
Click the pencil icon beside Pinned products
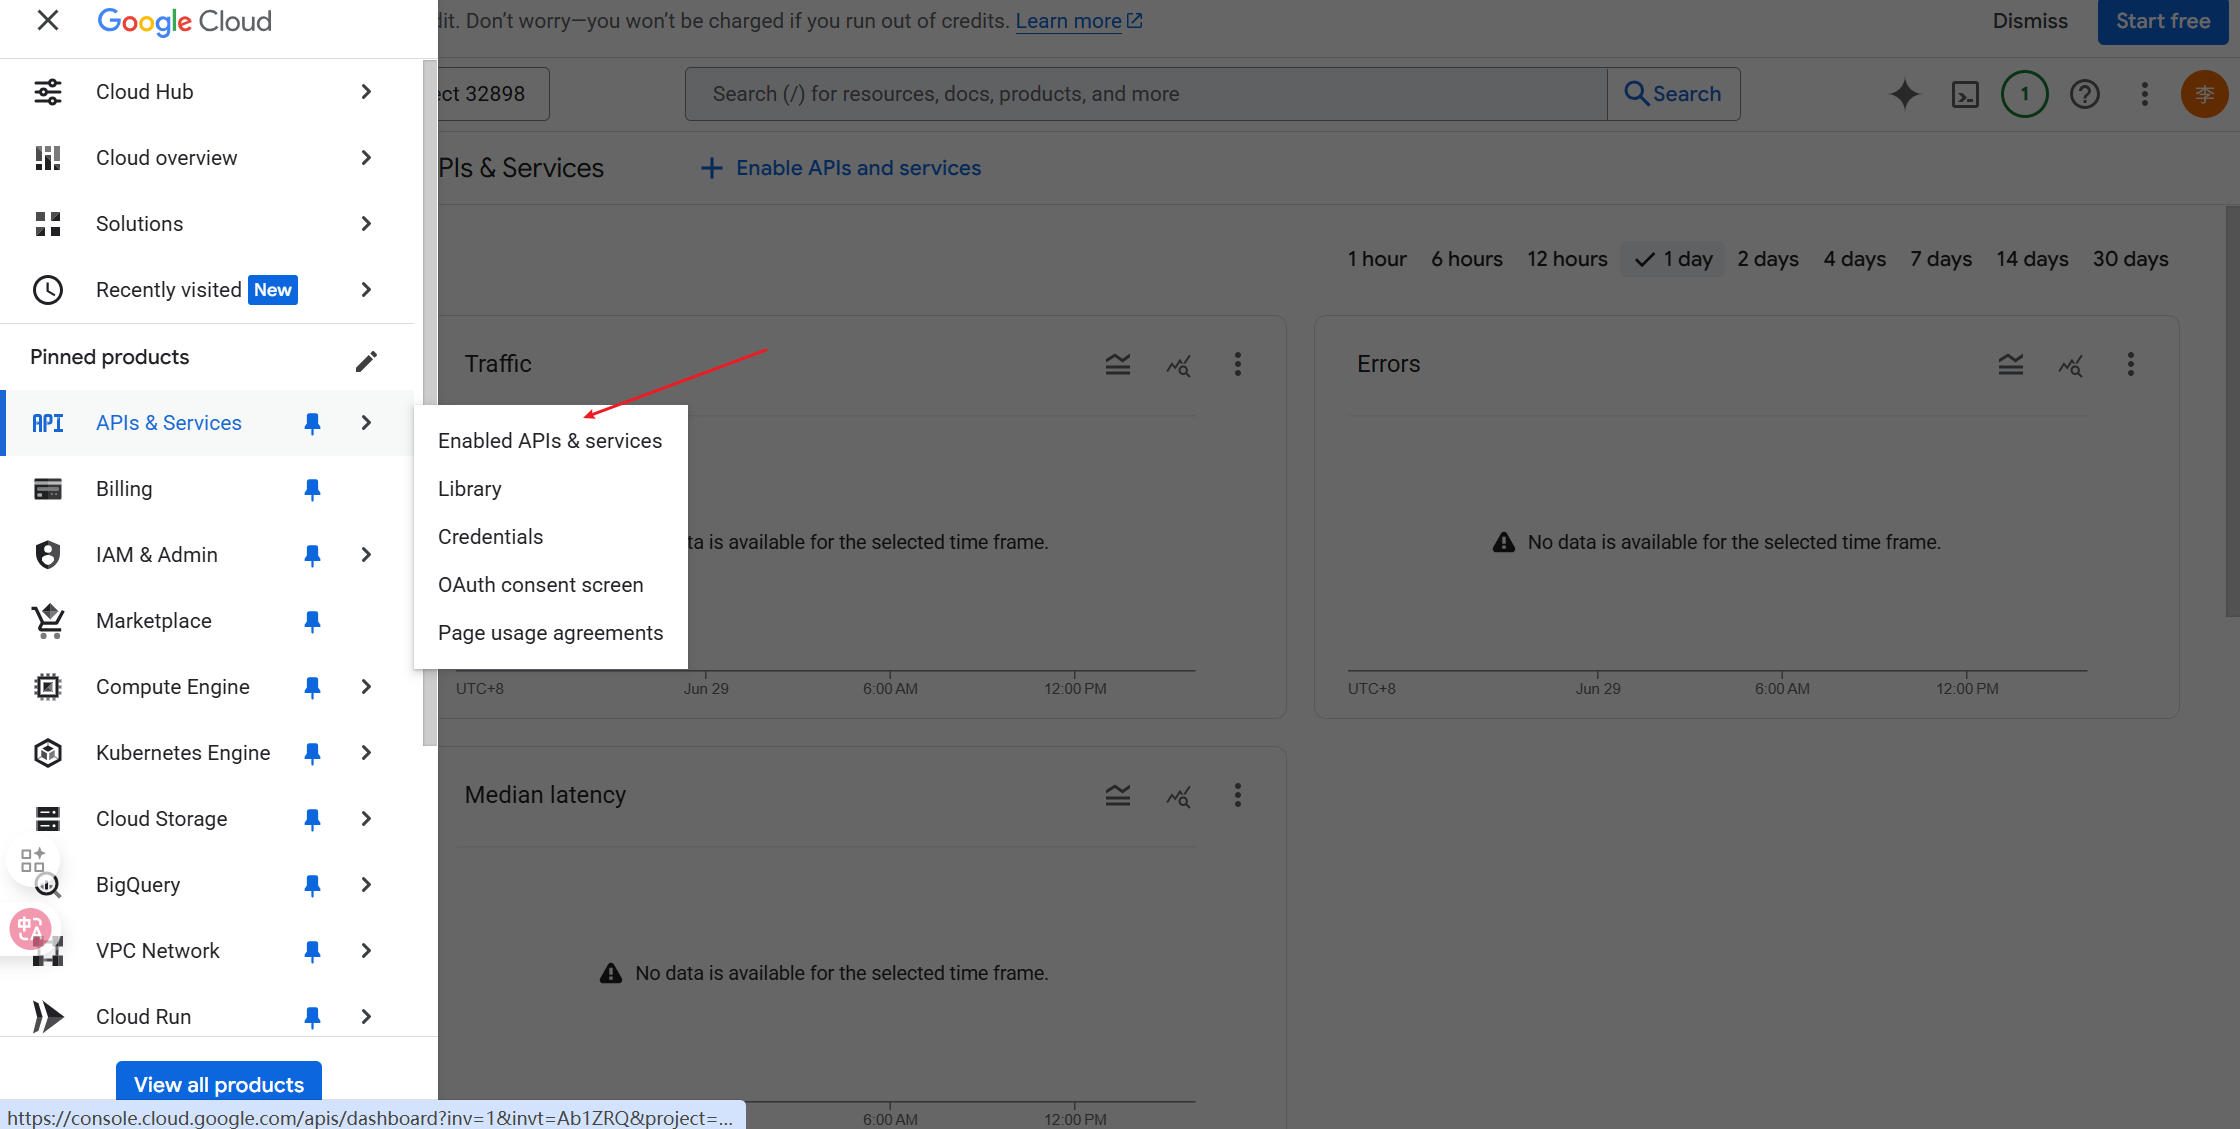coord(366,360)
